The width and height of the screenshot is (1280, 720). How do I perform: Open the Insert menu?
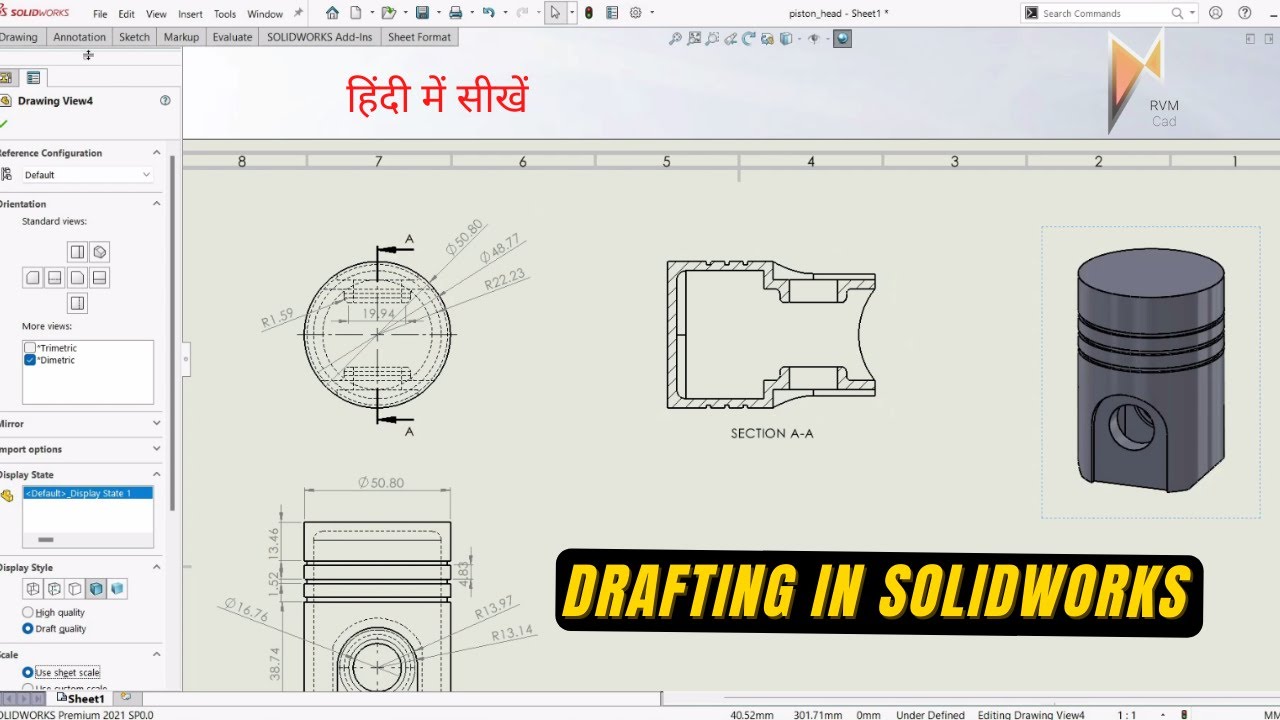pos(190,14)
